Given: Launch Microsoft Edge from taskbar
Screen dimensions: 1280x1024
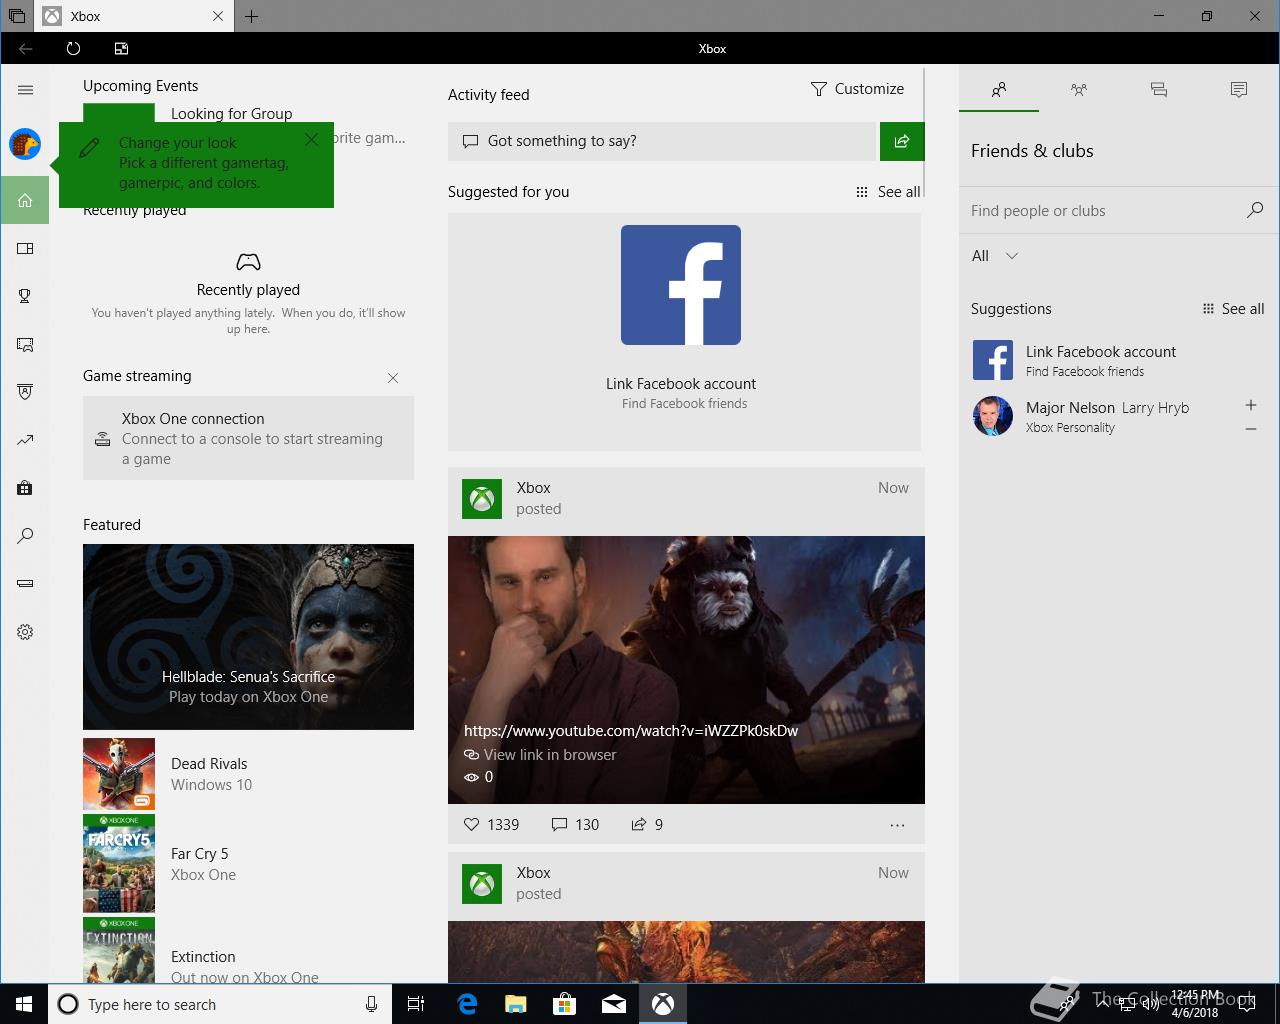Looking at the screenshot, I should [x=467, y=1004].
